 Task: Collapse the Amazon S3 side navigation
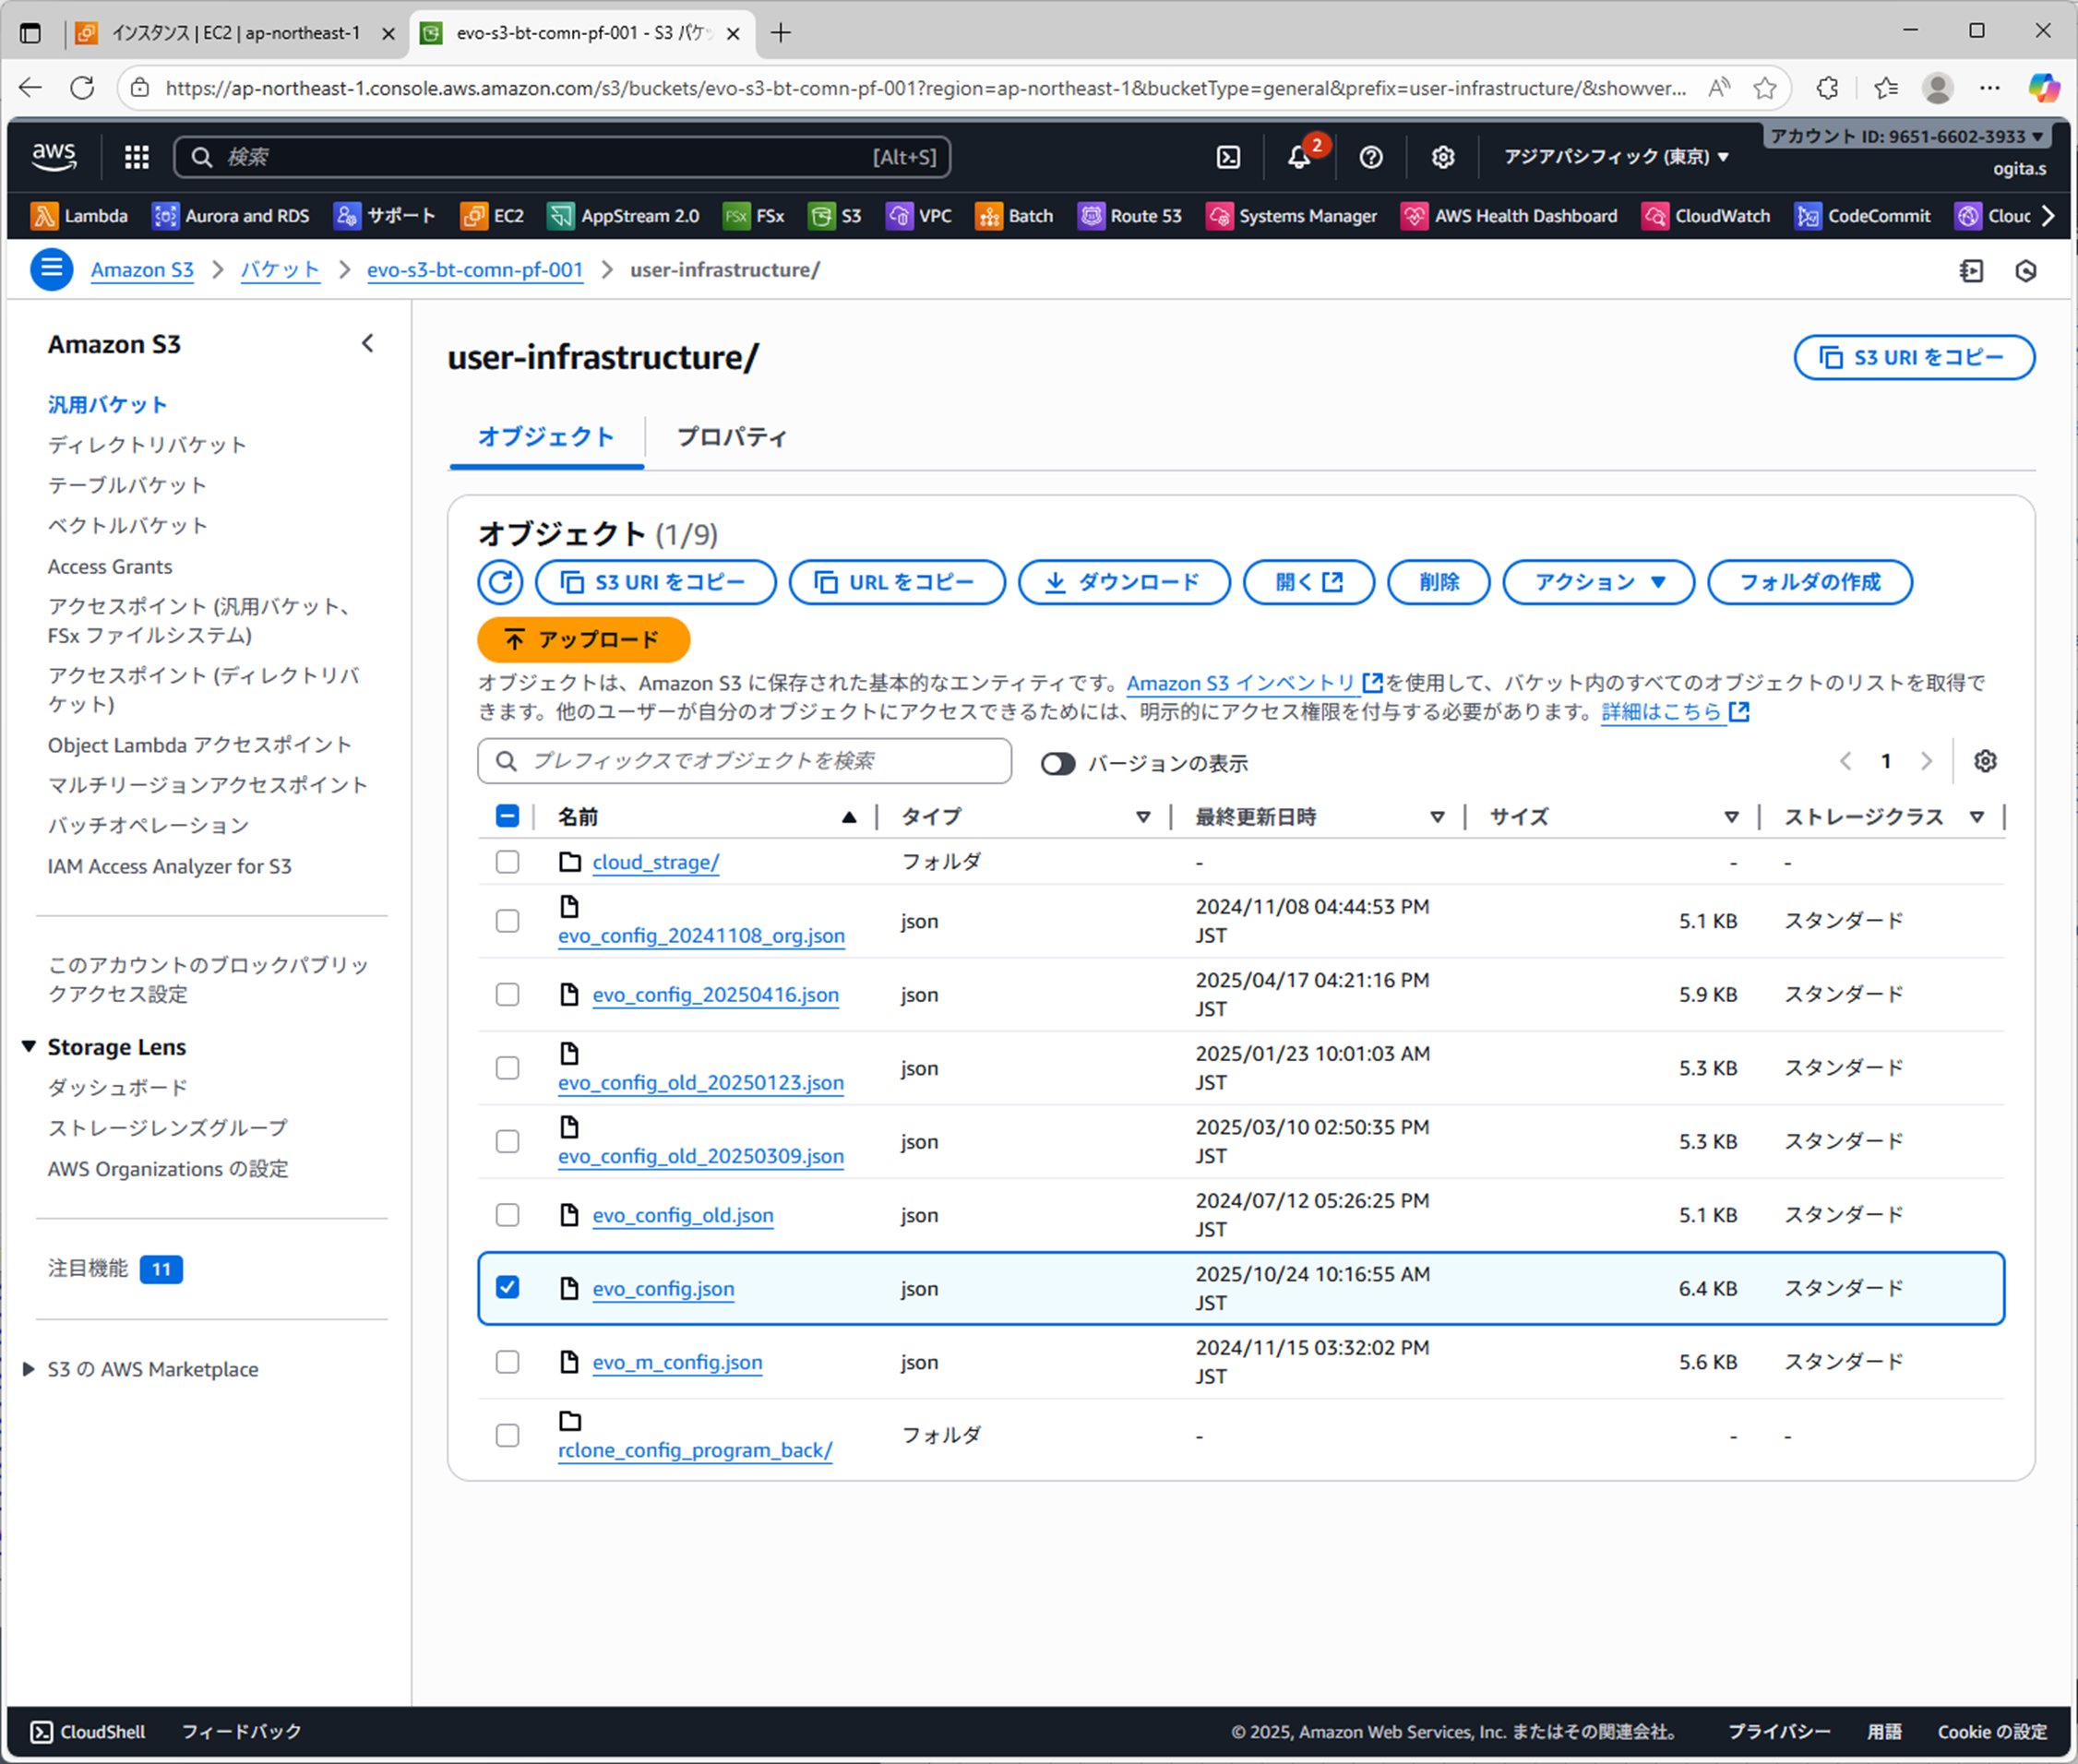click(368, 344)
